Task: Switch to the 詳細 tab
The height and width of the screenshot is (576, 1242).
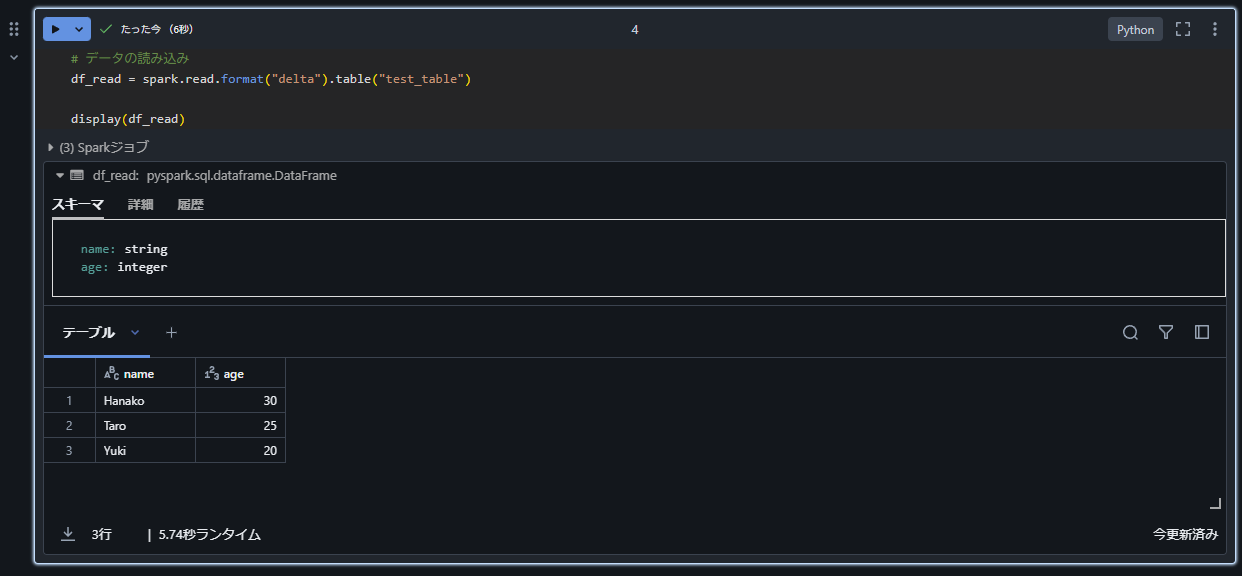Action: click(x=140, y=204)
